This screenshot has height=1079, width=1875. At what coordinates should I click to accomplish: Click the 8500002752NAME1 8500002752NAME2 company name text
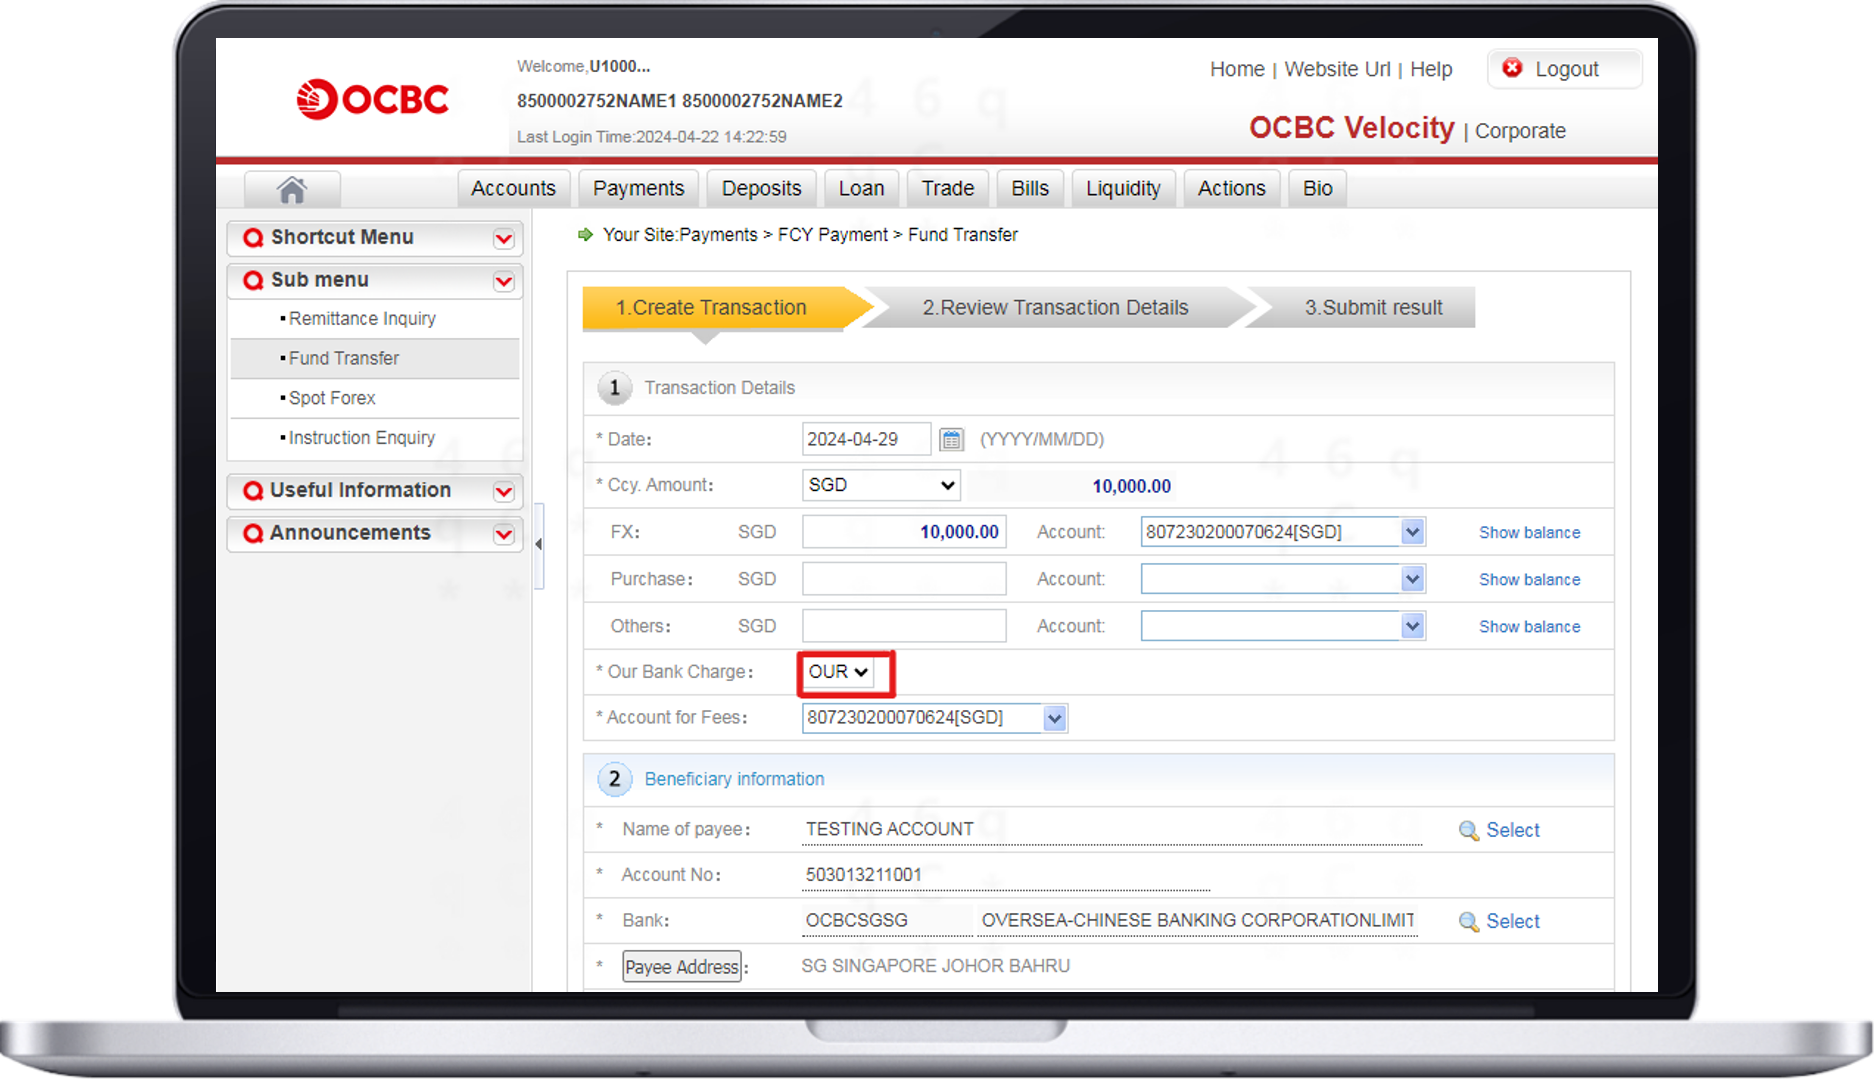click(680, 101)
